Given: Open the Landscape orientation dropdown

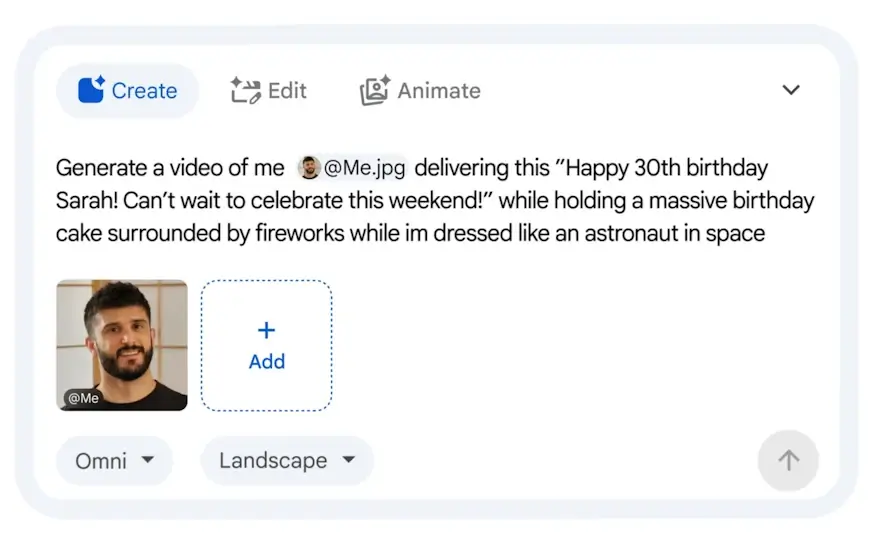Looking at the screenshot, I should 287,460.
